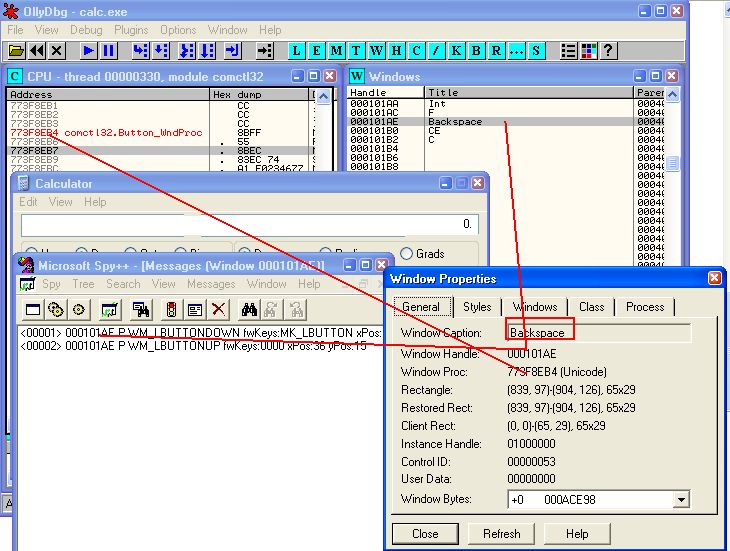This screenshot has width=730, height=551.
Task: Open Spy++ Threads view single gear icon
Action: 79,309
